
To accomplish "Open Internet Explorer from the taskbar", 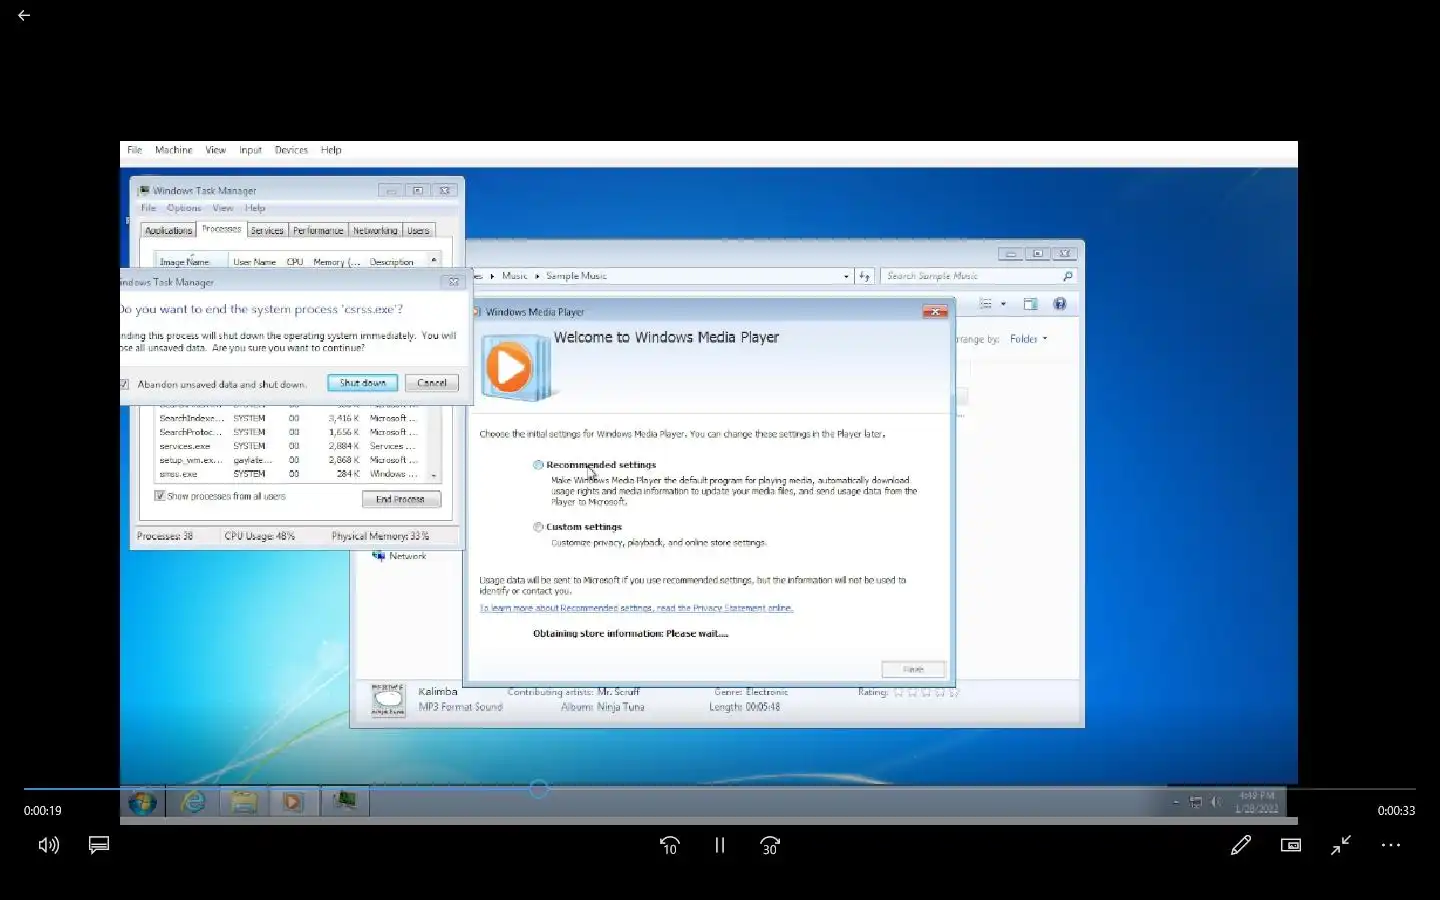I will pyautogui.click(x=192, y=802).
